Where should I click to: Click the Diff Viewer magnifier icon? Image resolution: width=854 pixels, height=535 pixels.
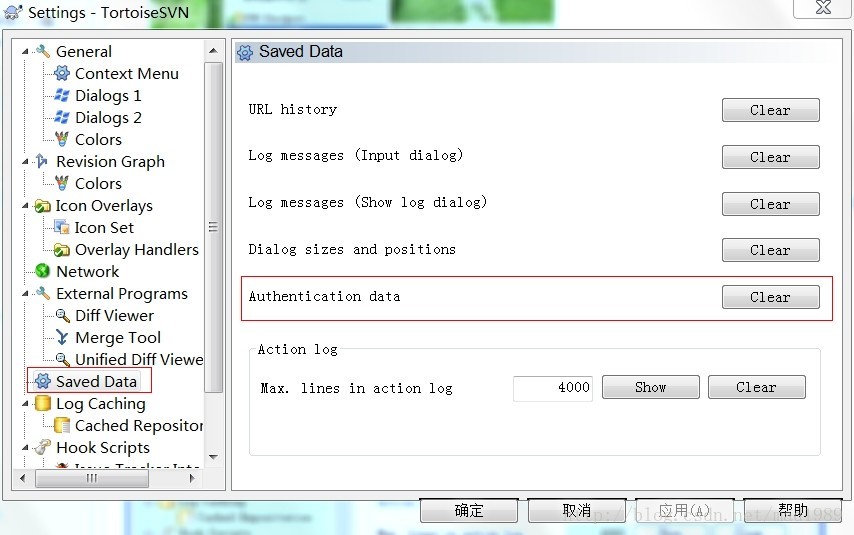63,315
